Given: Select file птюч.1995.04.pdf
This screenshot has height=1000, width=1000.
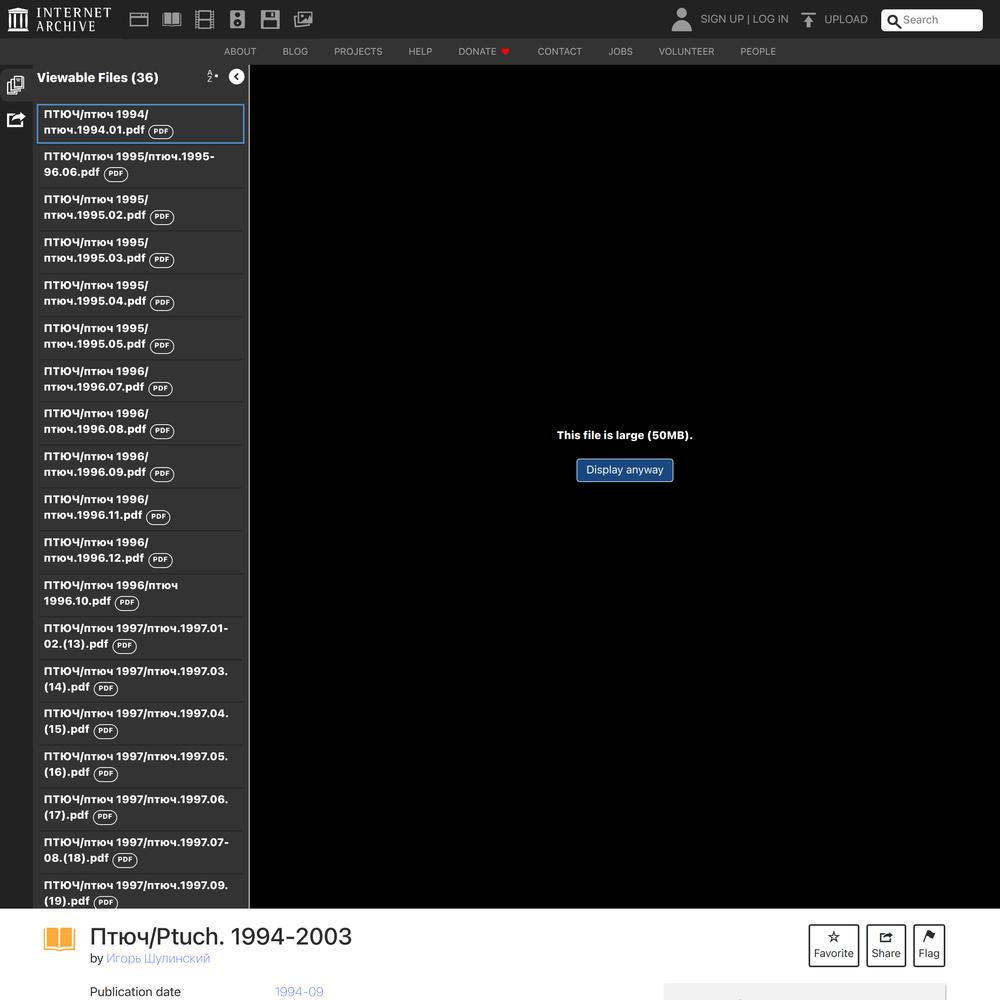Looking at the screenshot, I should pos(140,294).
